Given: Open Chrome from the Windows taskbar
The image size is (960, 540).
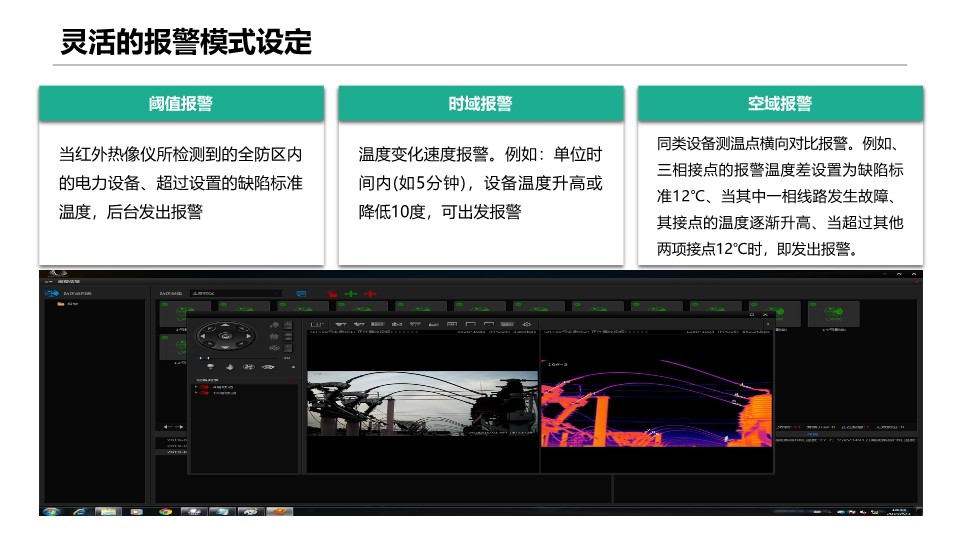Looking at the screenshot, I should coord(166,511).
